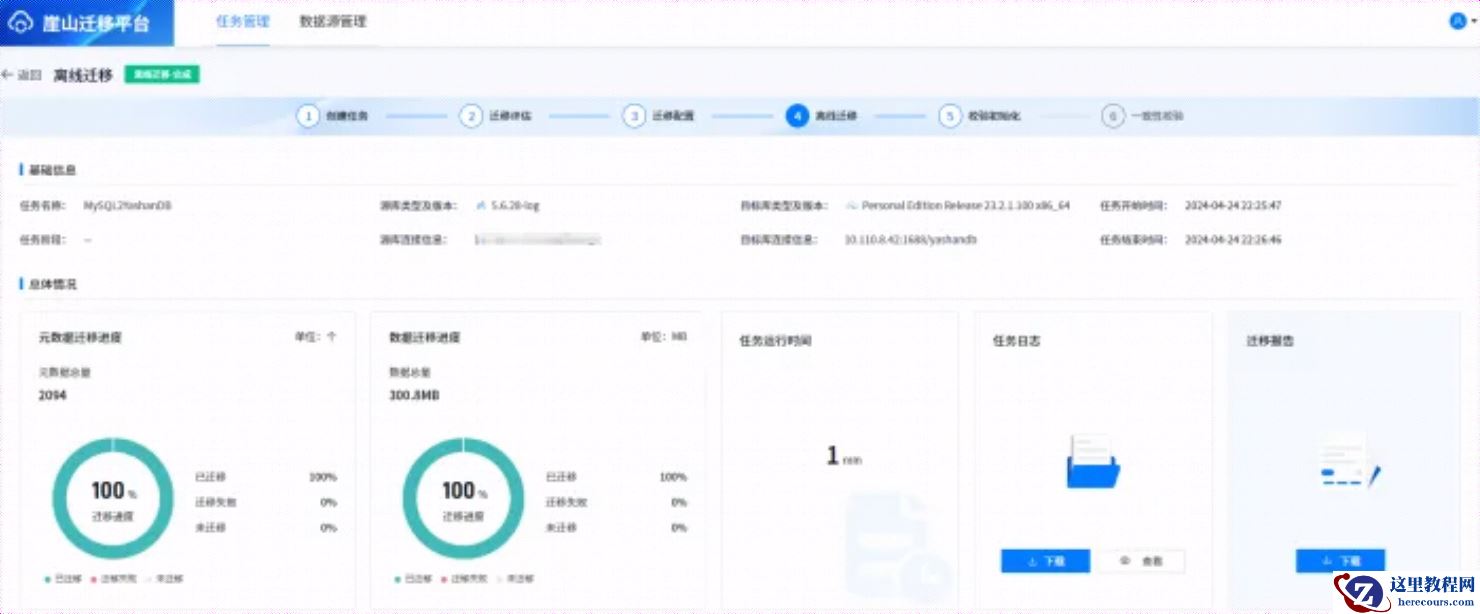Click the 崖山迁移平台 cloud logo icon
This screenshot has height=614, width=1480.
tap(21, 23)
